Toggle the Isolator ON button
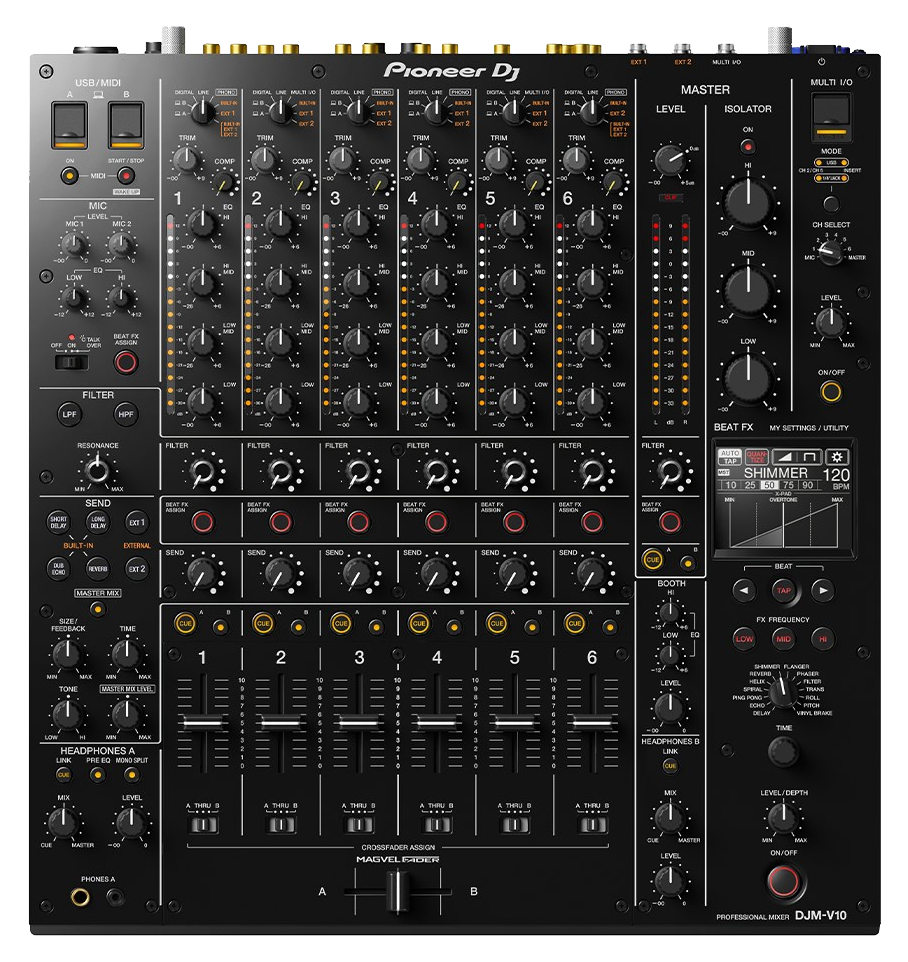 (x=748, y=146)
